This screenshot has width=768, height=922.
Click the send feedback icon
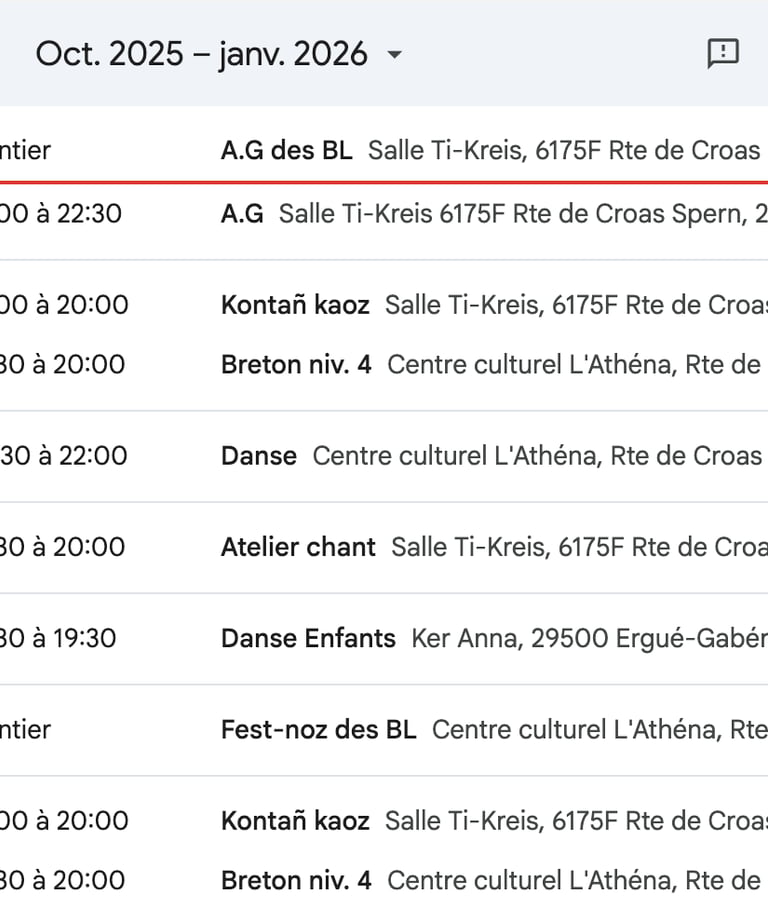point(722,54)
